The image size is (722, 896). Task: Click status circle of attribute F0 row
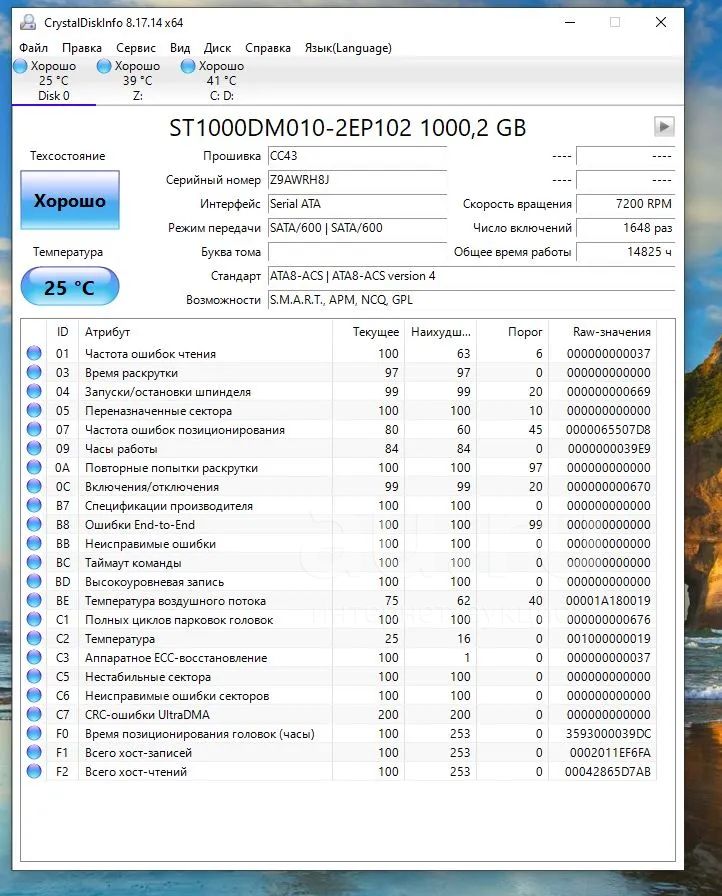click(x=34, y=733)
